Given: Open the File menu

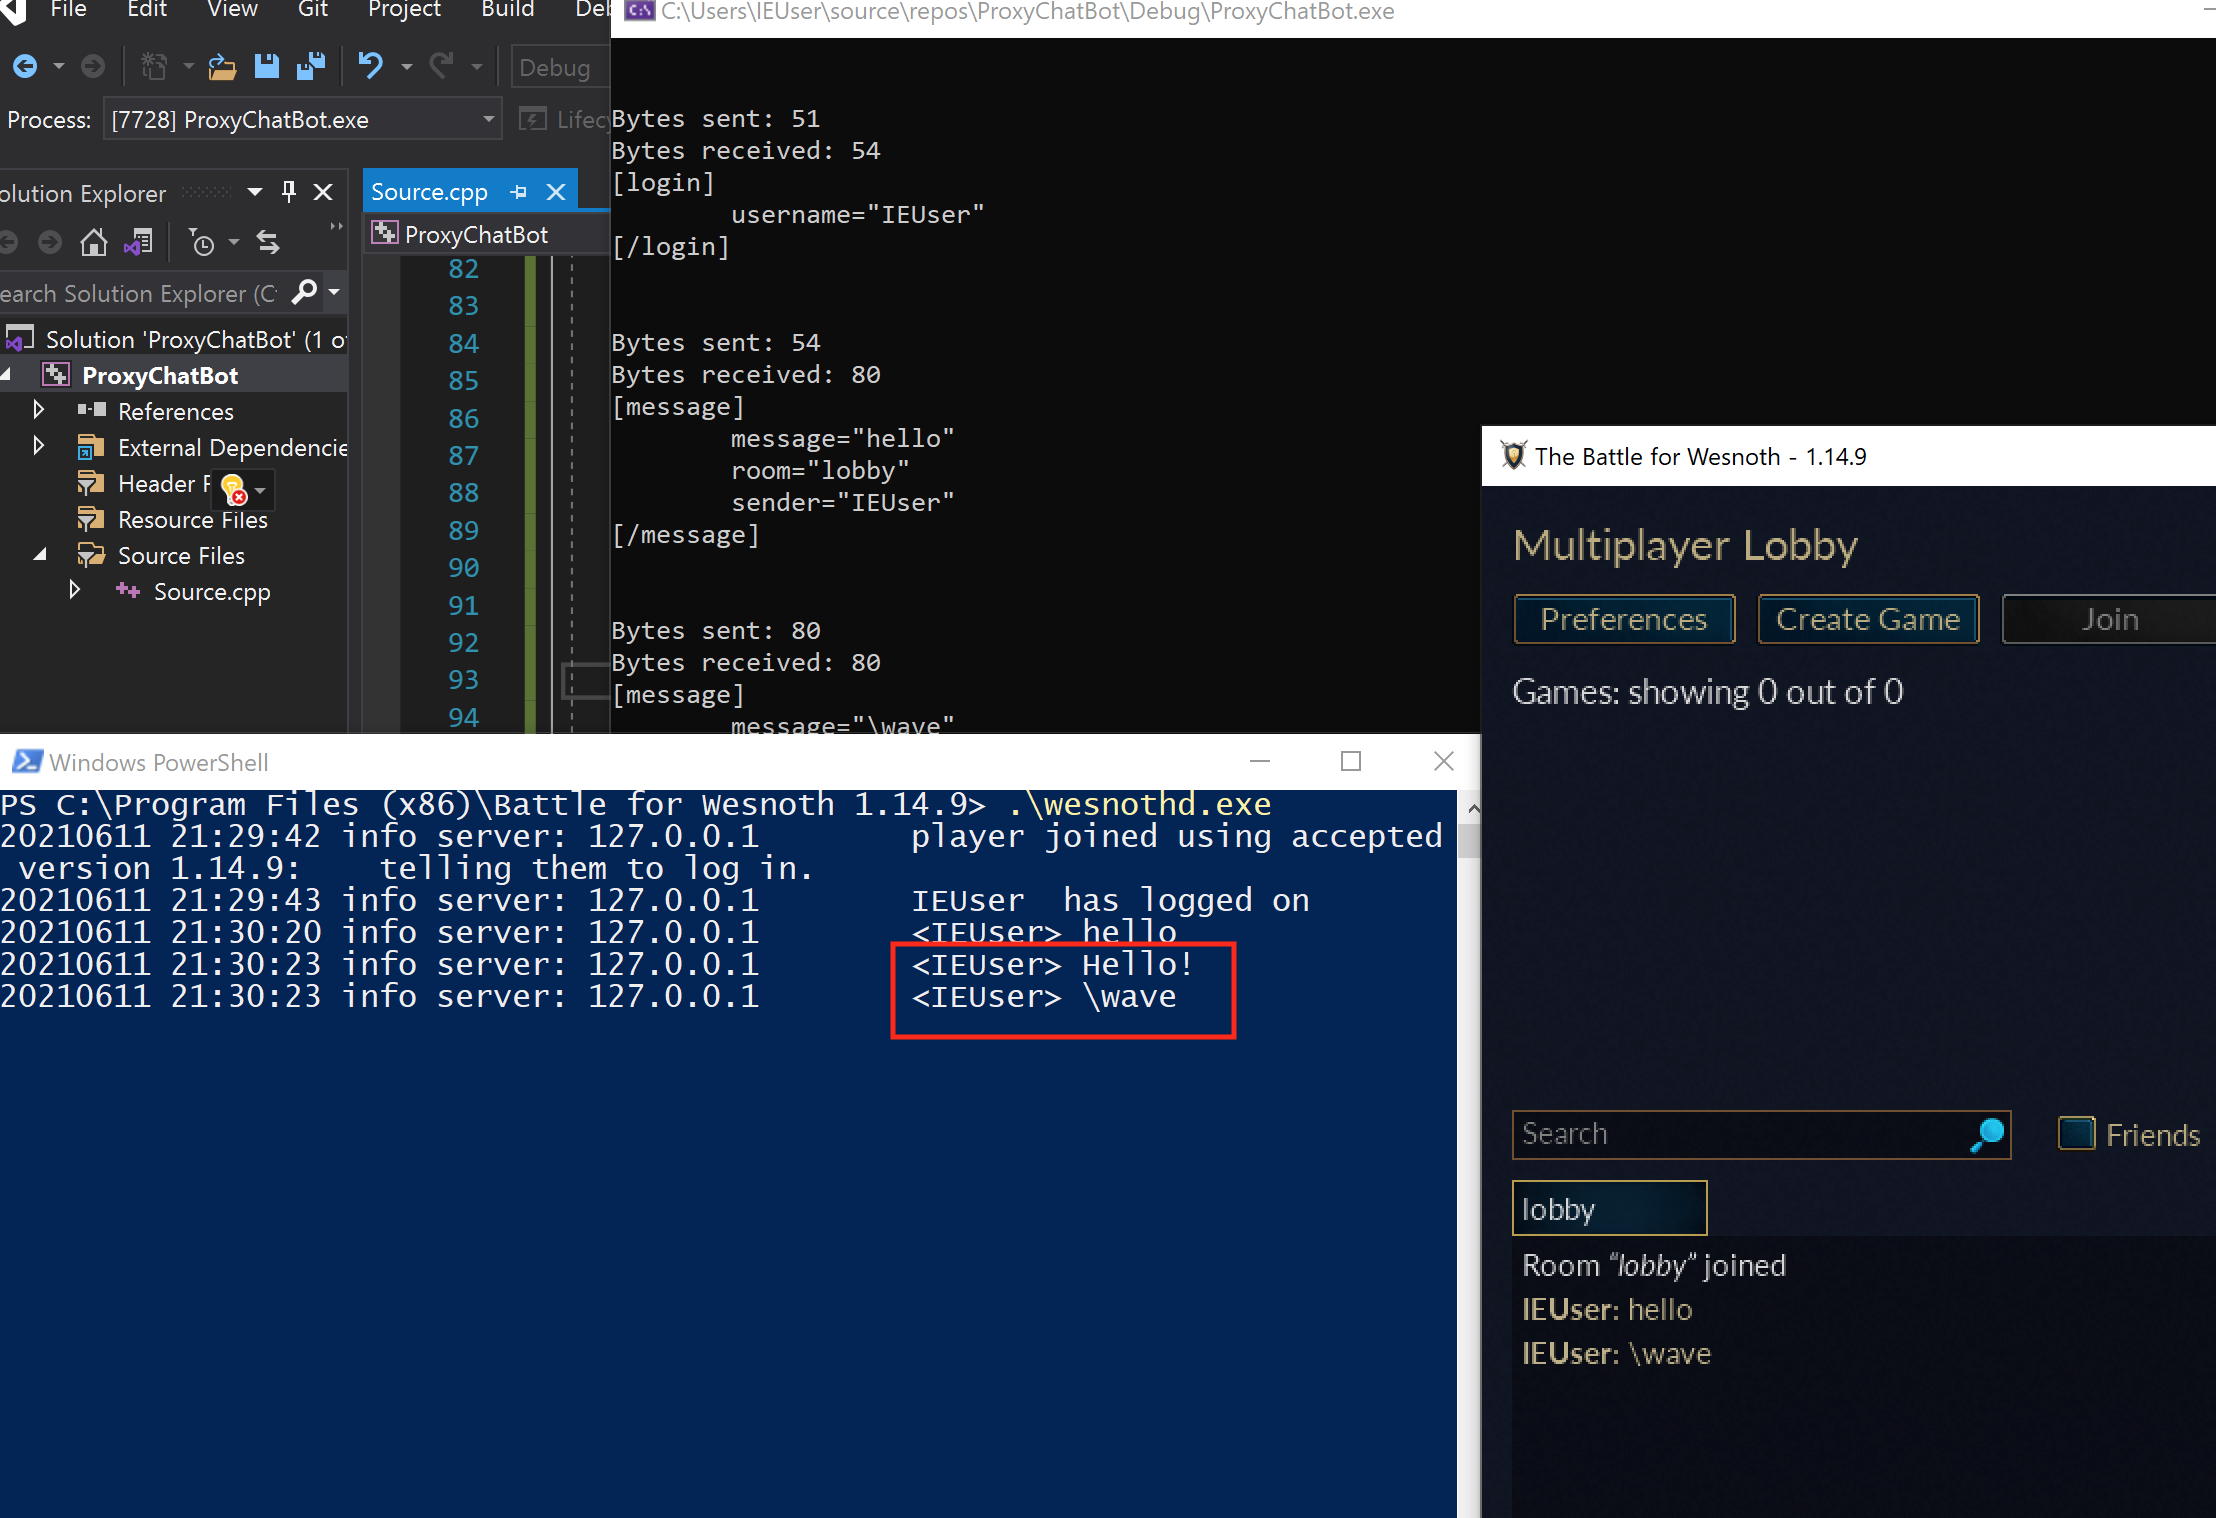Looking at the screenshot, I should pos(69,10).
